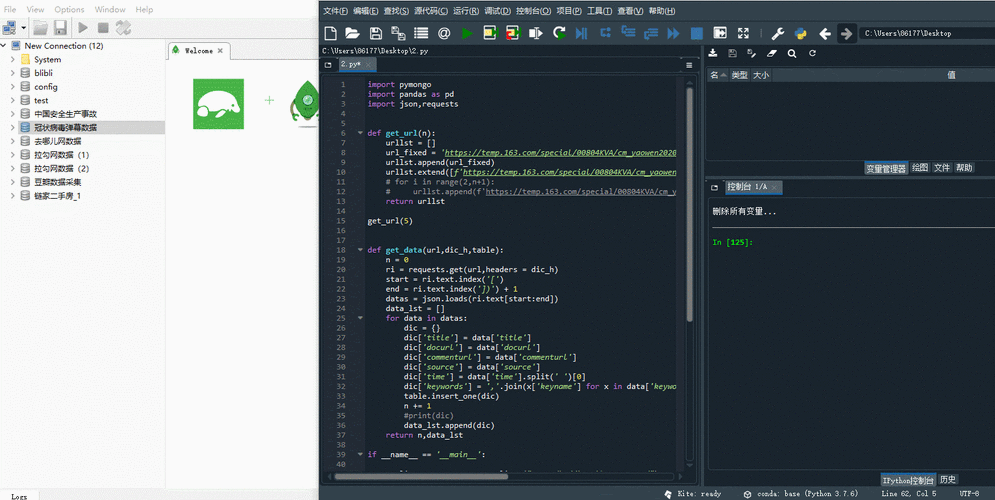Screen dimensions: 995x500
Task: Click the Debug file icon in Spyder
Action: pos(581,33)
